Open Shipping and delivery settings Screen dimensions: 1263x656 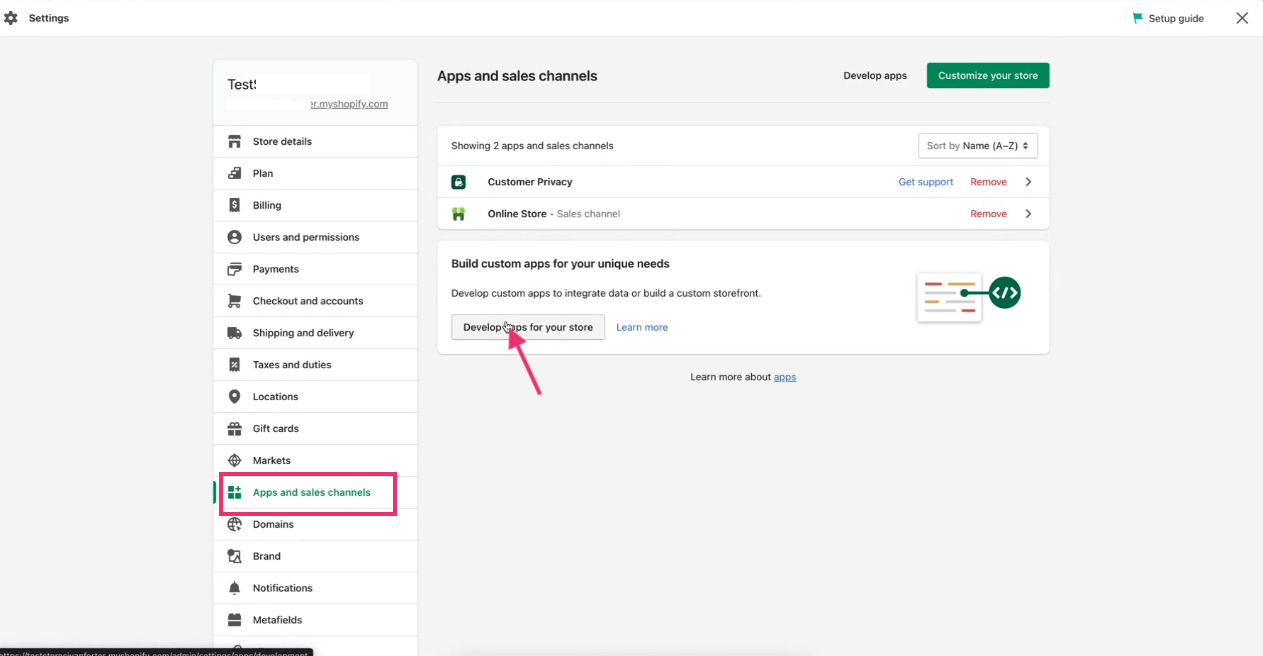click(315, 333)
